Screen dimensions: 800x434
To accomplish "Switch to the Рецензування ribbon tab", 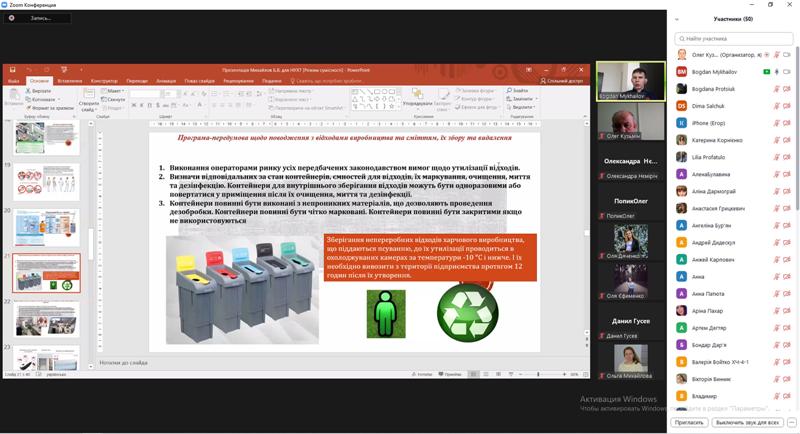I will pos(238,81).
